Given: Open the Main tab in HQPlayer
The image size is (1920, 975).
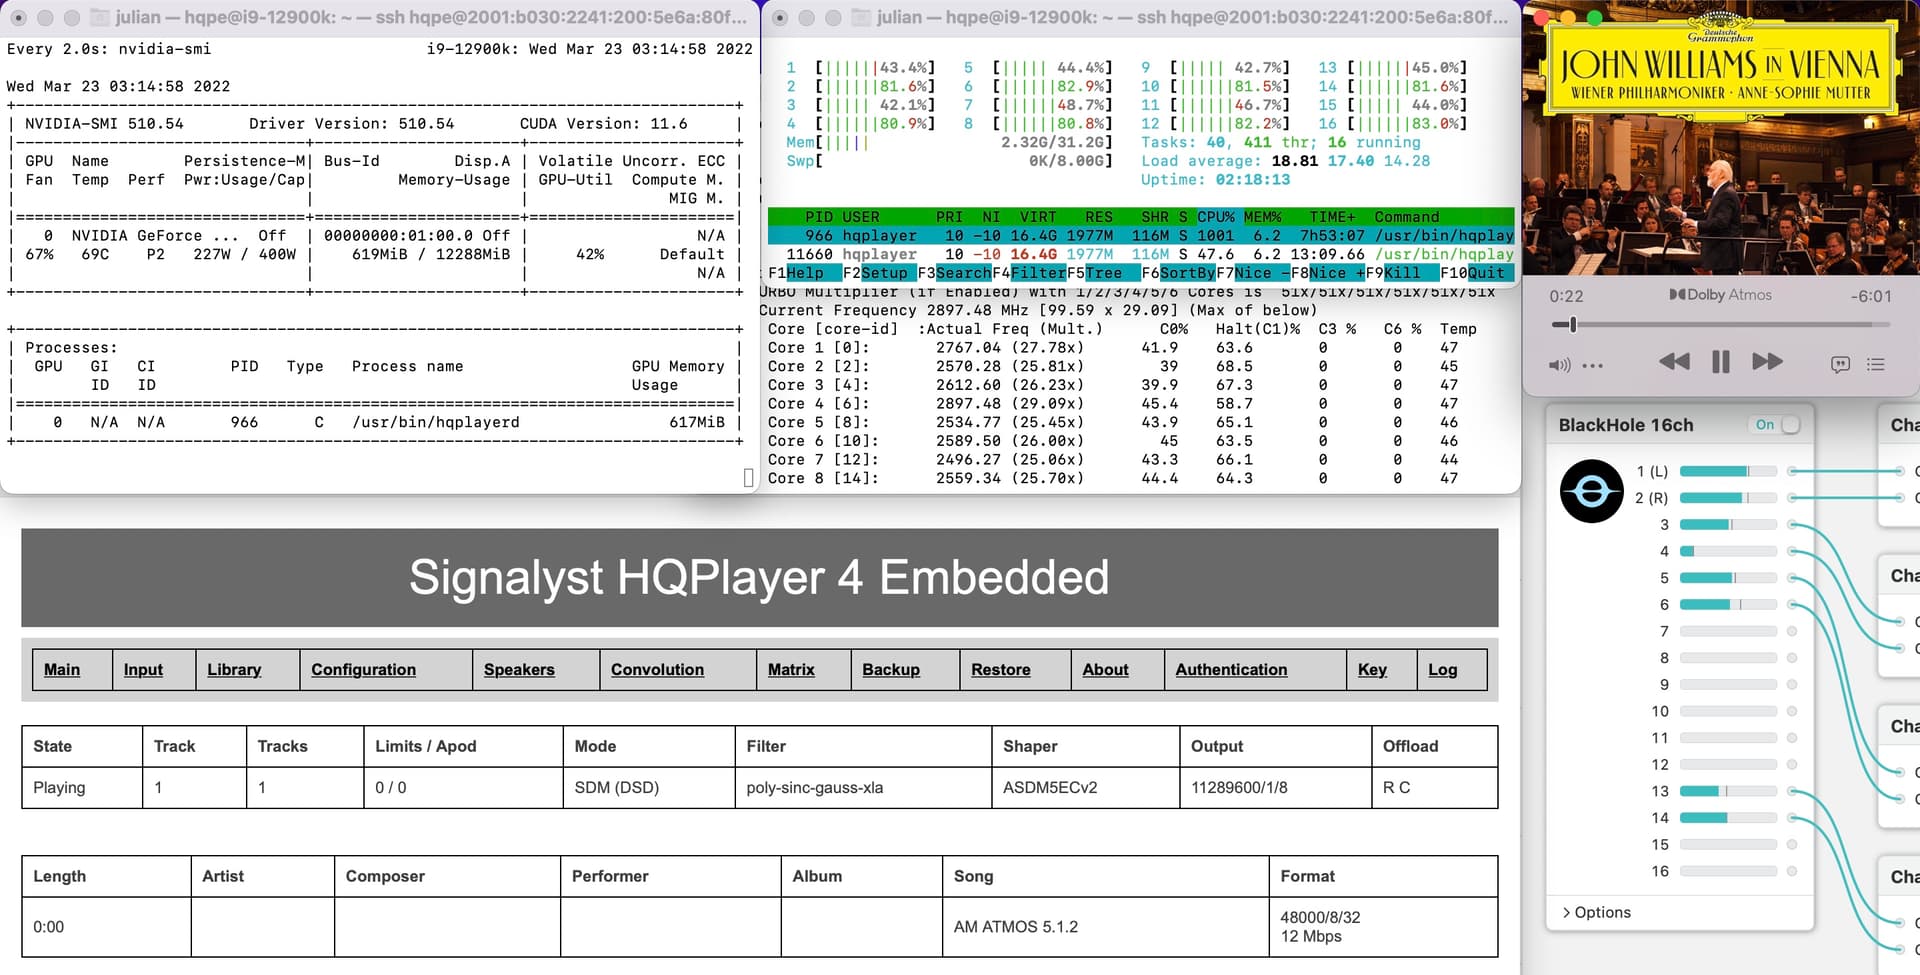Looking at the screenshot, I should pyautogui.click(x=62, y=669).
